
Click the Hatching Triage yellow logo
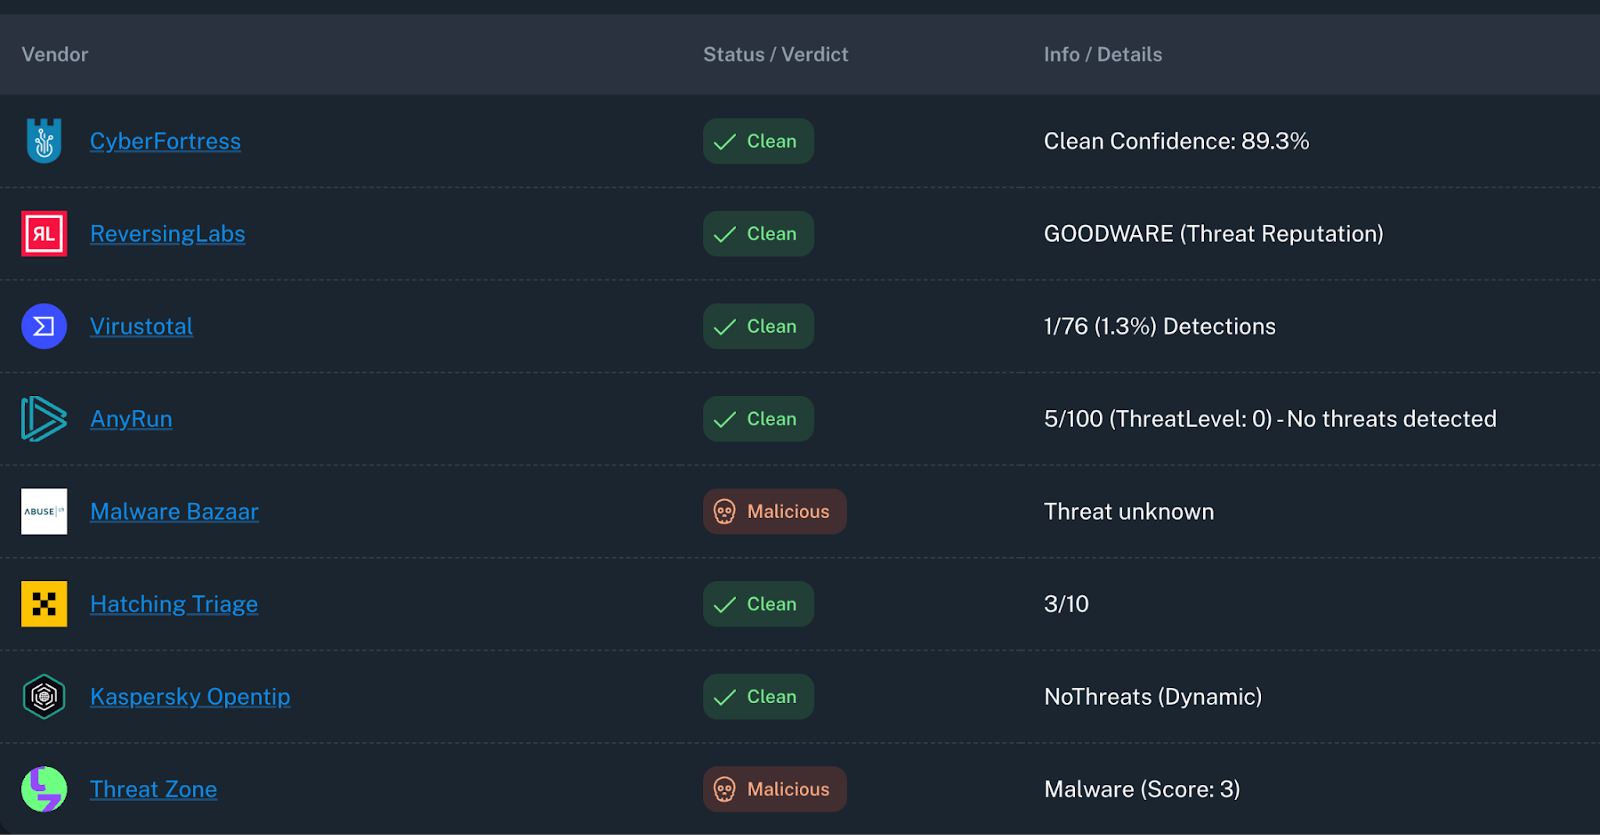click(44, 604)
